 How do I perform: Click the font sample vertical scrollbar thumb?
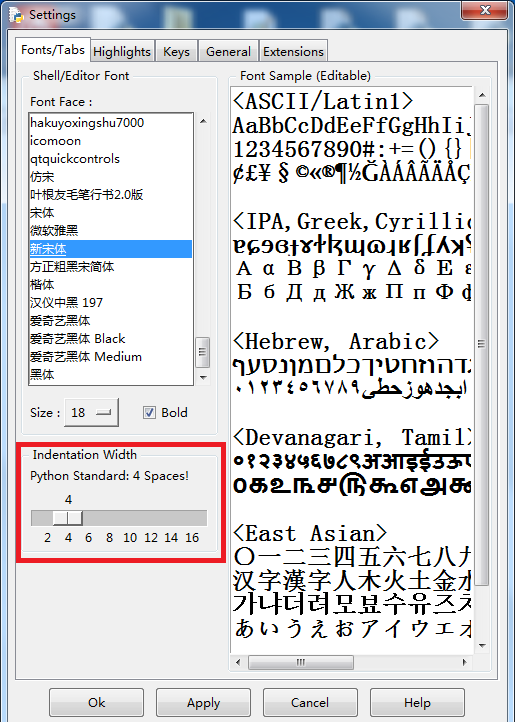click(482, 344)
